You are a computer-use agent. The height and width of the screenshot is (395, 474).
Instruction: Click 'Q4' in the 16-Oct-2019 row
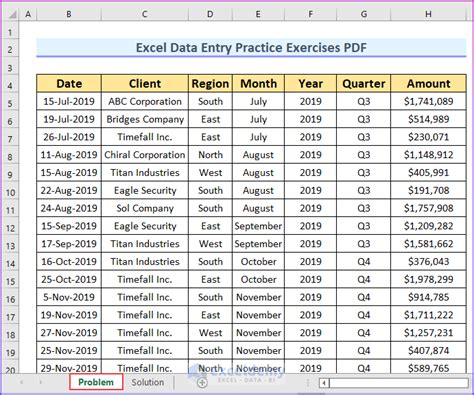pyautogui.click(x=363, y=262)
